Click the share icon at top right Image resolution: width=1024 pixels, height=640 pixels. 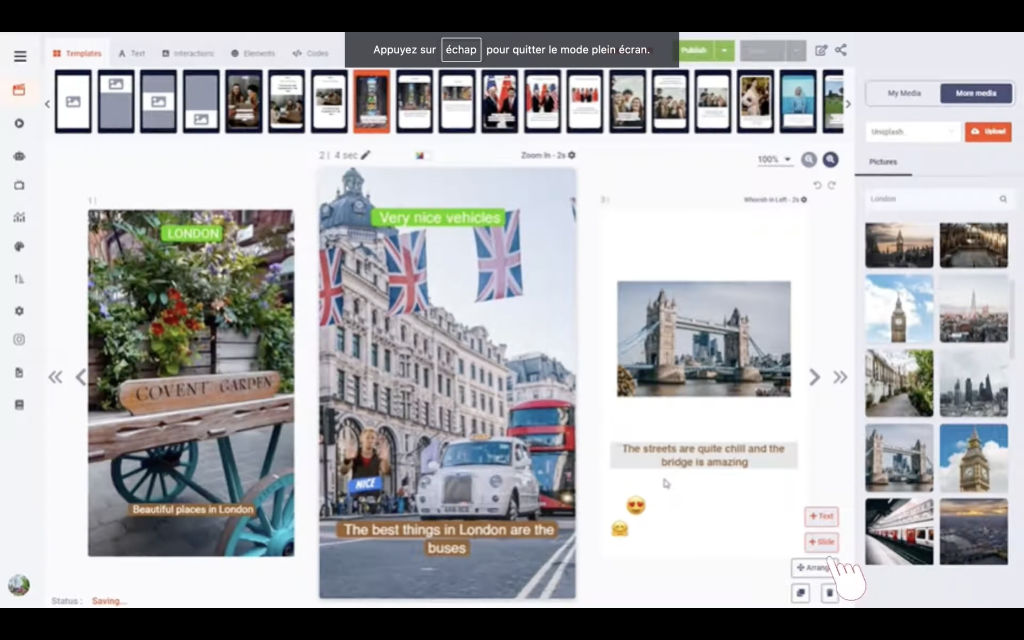(841, 50)
